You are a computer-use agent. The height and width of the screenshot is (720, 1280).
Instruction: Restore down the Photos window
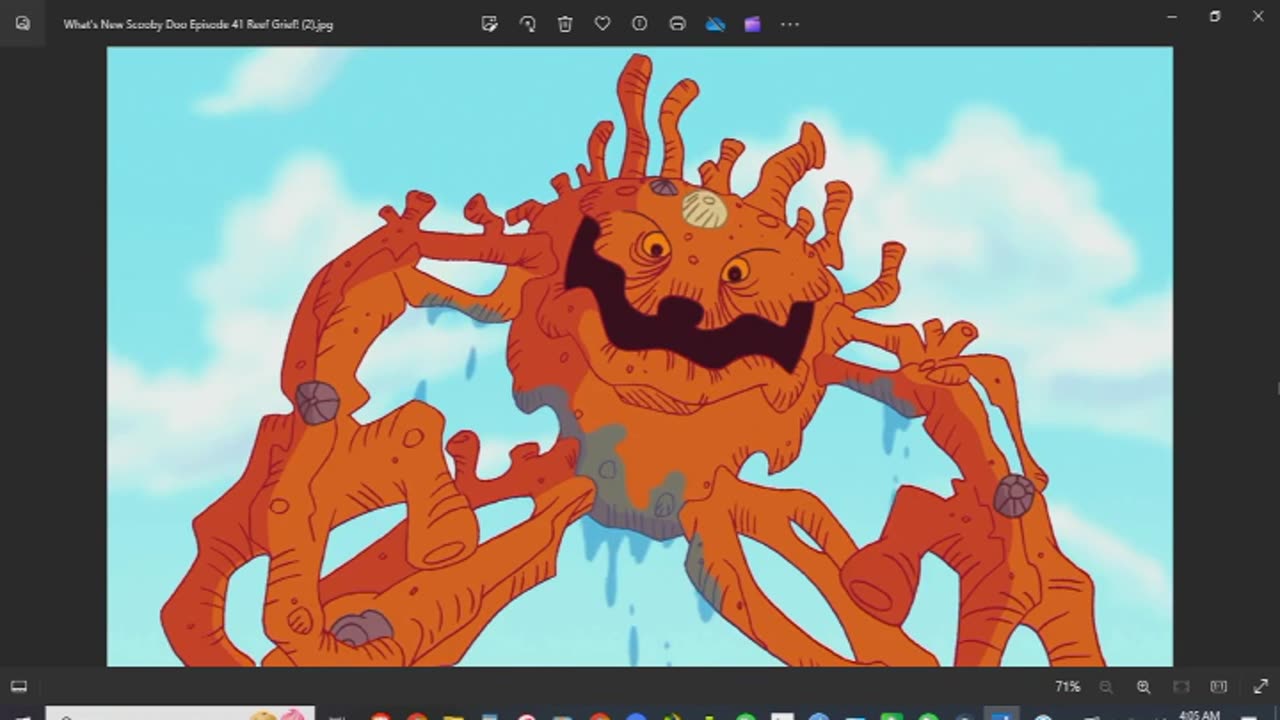pyautogui.click(x=1215, y=16)
